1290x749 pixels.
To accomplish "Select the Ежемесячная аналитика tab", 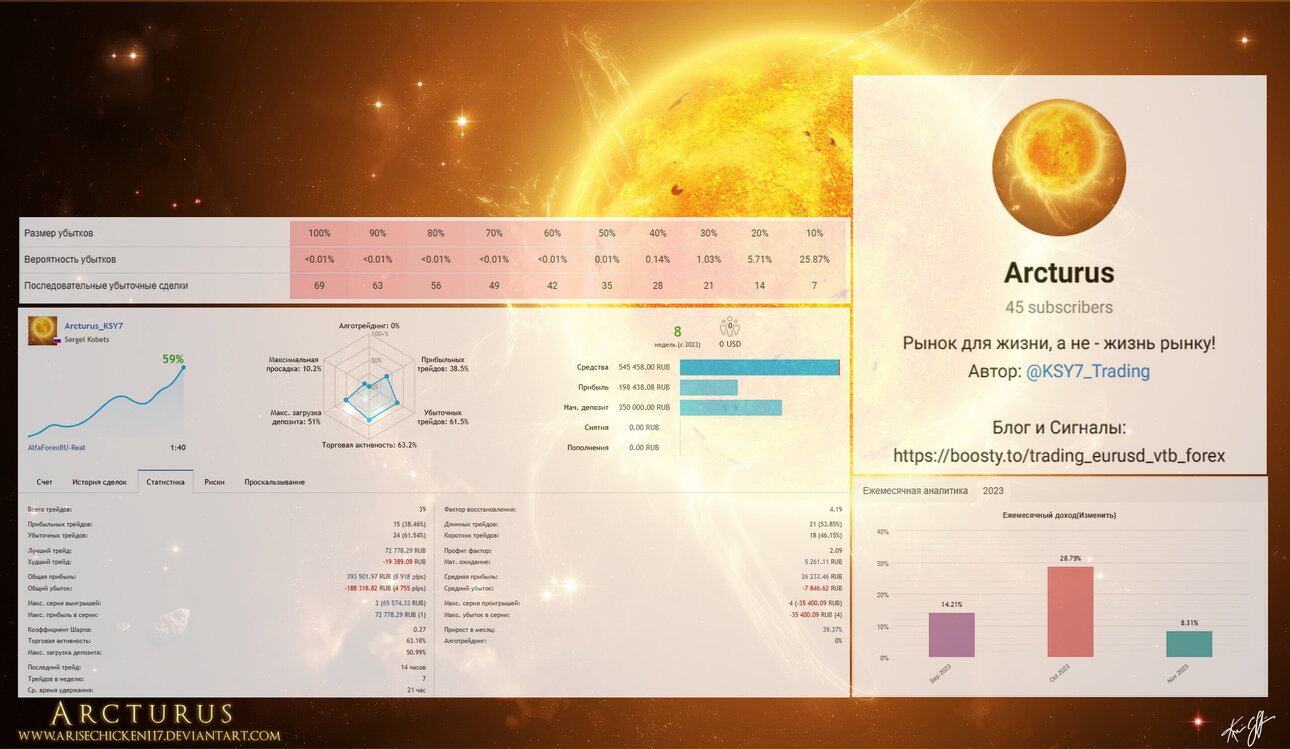I will point(915,491).
